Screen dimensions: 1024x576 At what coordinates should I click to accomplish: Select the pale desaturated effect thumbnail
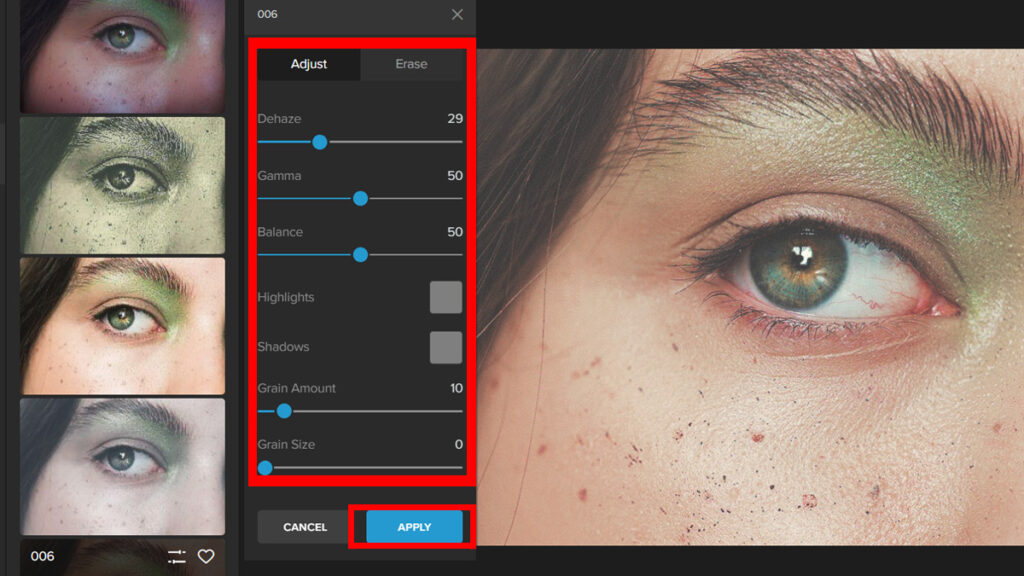coord(122,466)
